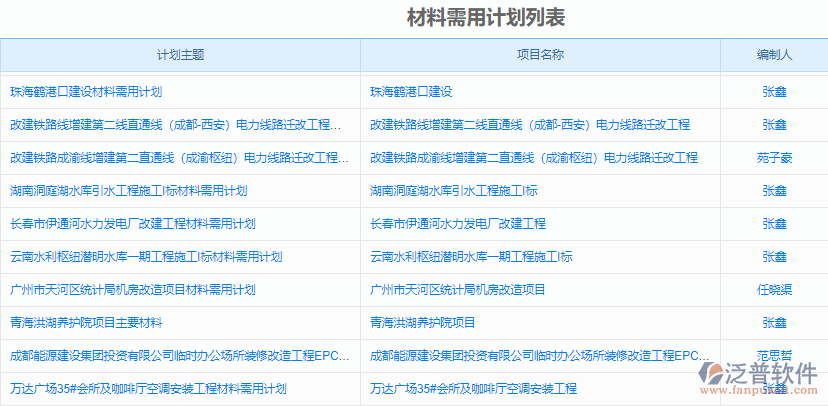Open 成都能源建设集团 project in 项目名称 column
This screenshot has width=828, height=406.
[540, 356]
